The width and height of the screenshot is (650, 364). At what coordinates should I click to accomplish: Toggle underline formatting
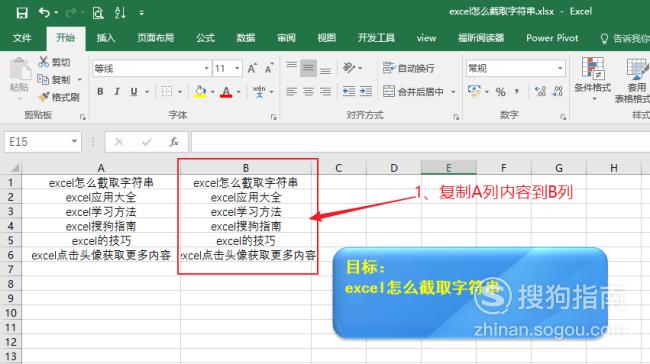pyautogui.click(x=133, y=92)
